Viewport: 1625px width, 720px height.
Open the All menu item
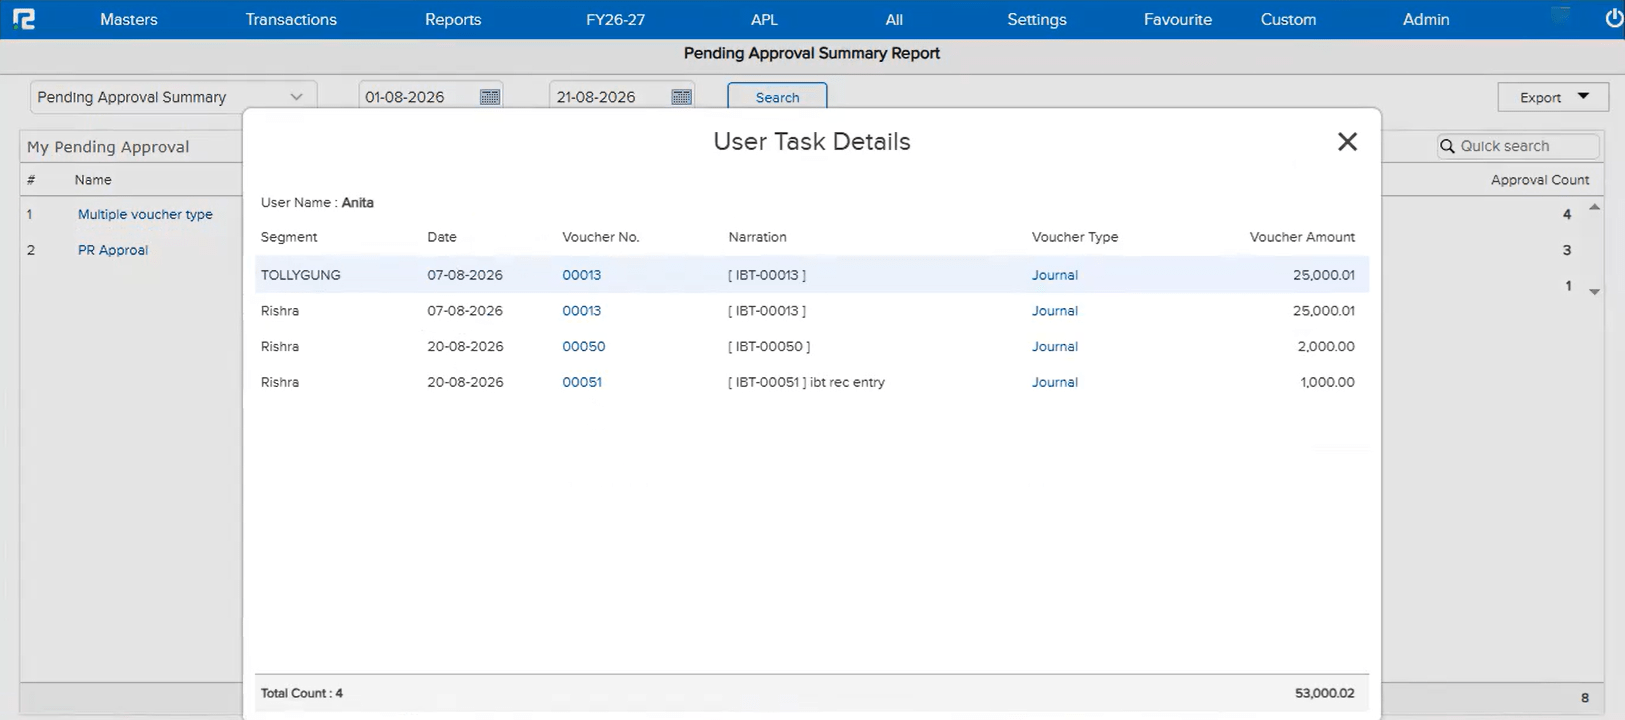click(894, 19)
